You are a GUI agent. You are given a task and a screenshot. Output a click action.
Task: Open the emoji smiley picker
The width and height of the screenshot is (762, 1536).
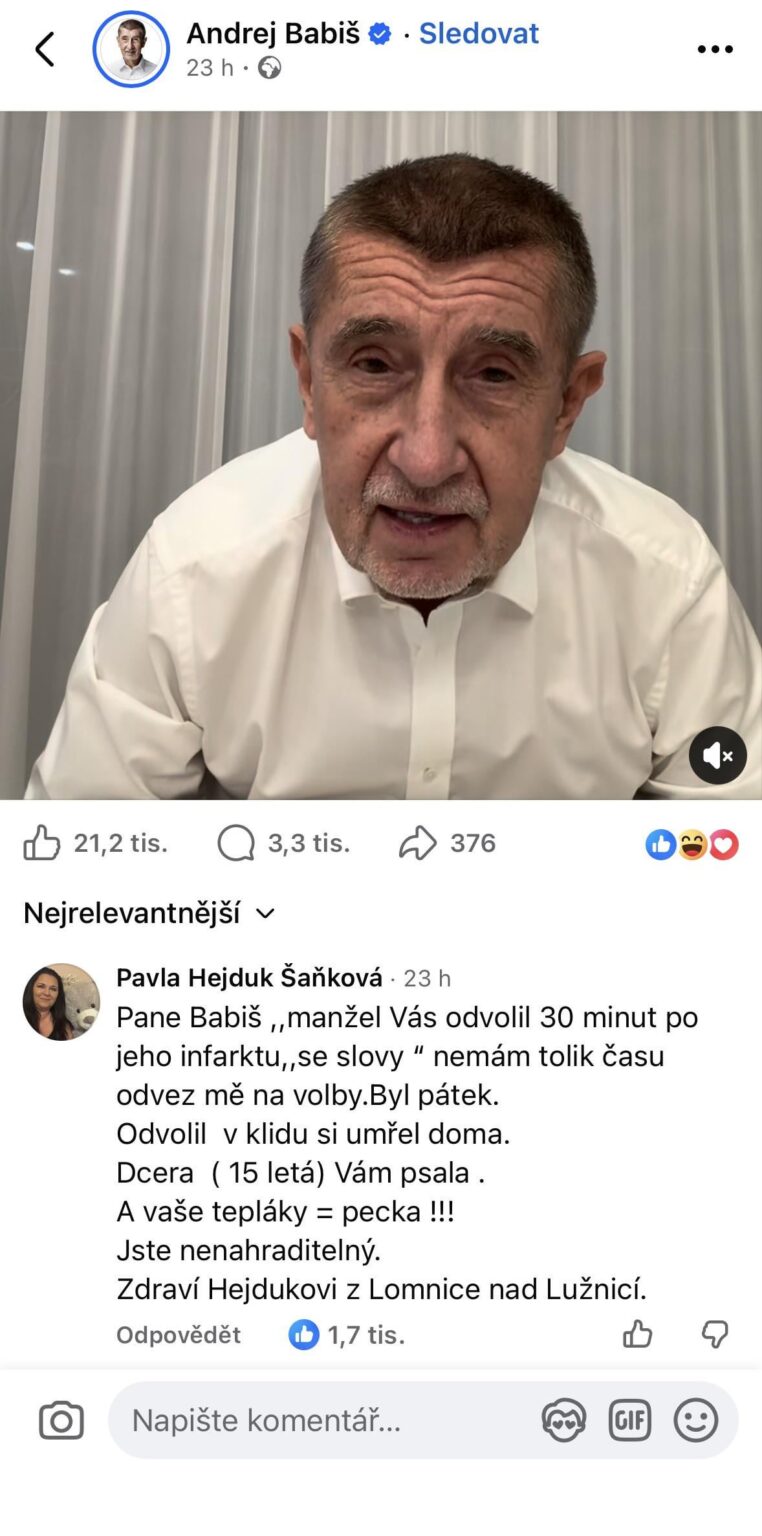695,1421
